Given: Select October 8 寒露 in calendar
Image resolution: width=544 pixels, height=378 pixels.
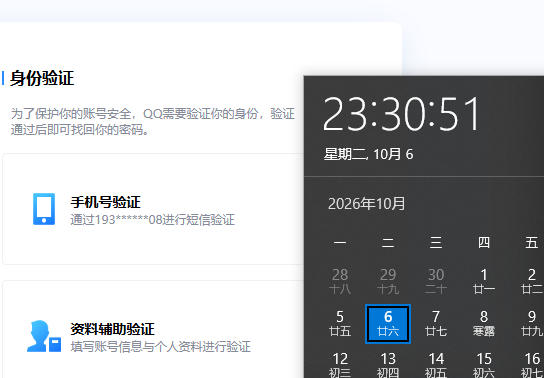Looking at the screenshot, I should (484, 324).
